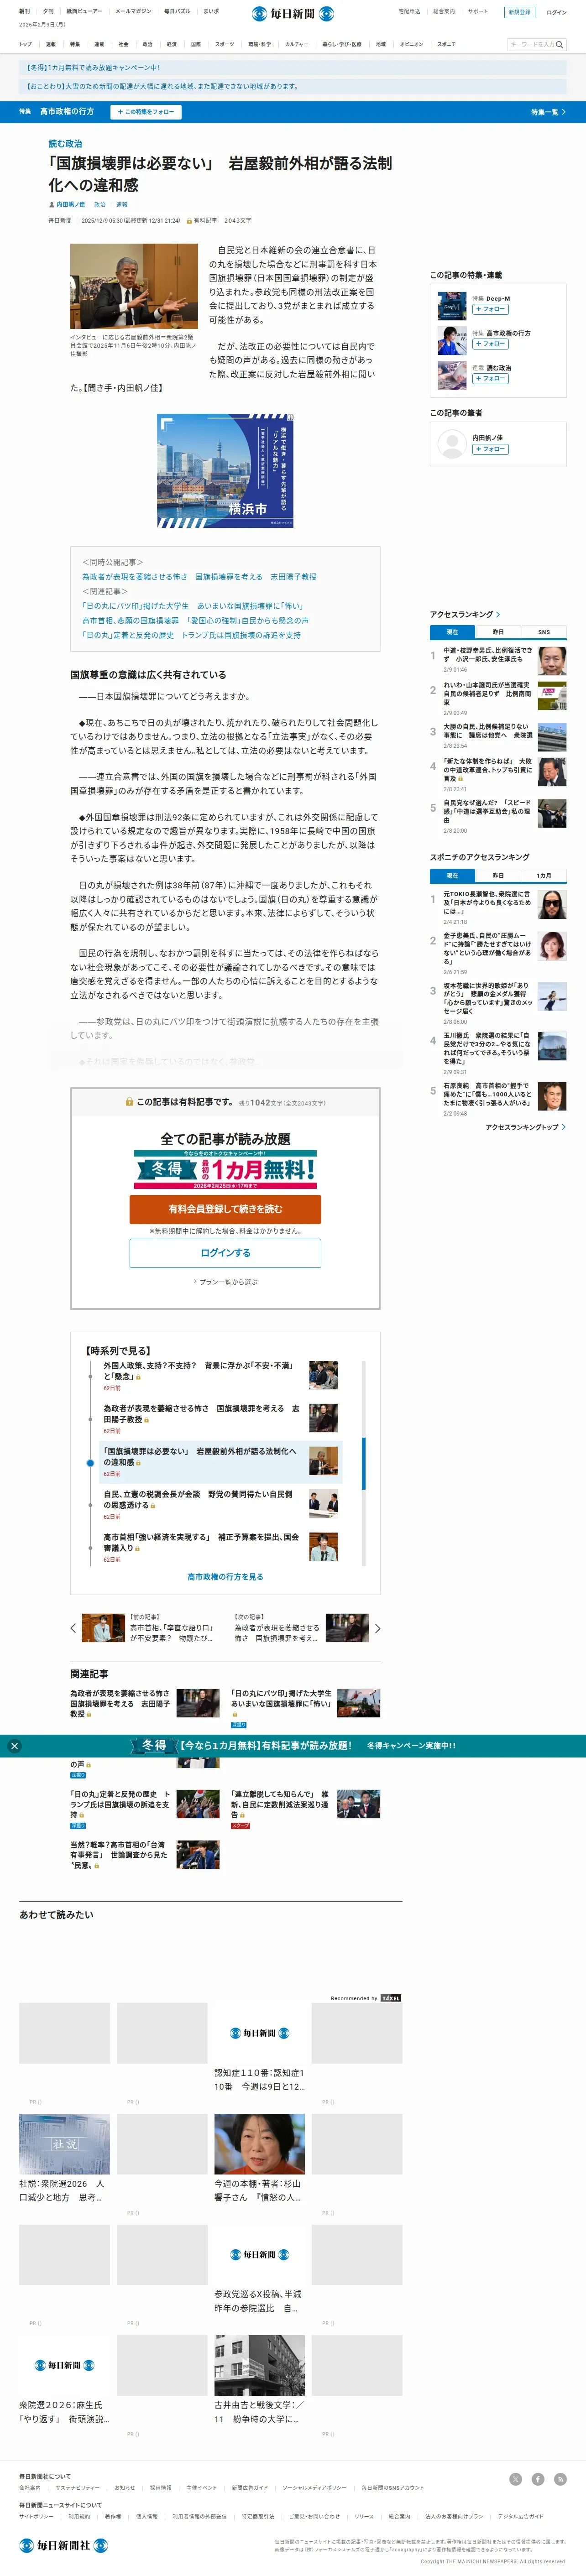This screenshot has height=2576, width=586.
Task: Click the author avatar for 内田帆ノ佳
Action: 452,443
